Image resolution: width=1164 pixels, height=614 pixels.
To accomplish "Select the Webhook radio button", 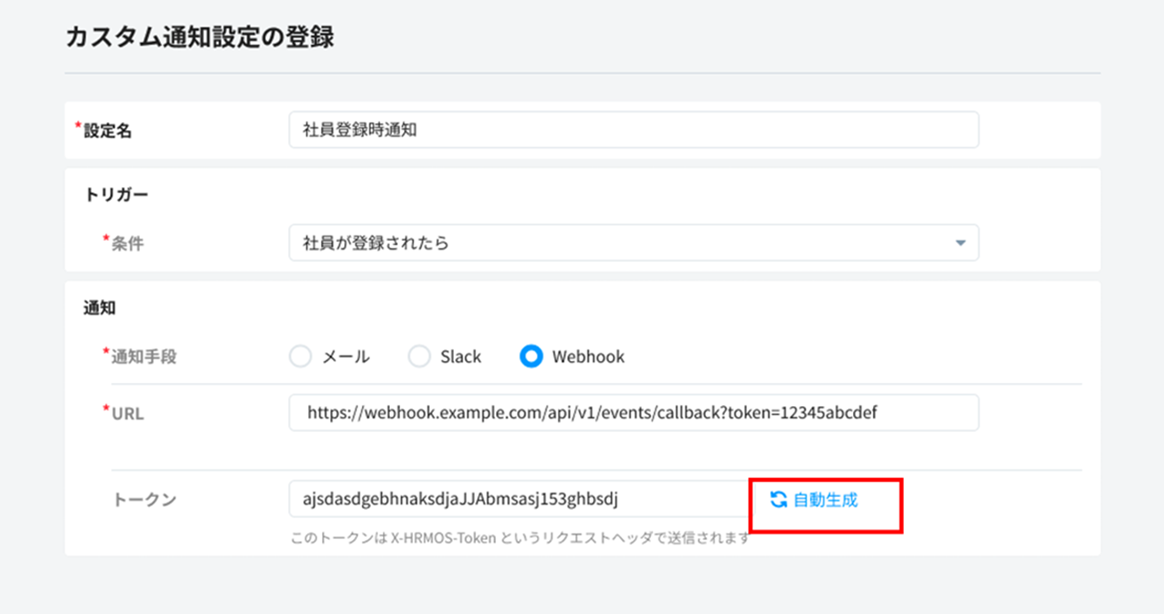I will [x=531, y=357].
